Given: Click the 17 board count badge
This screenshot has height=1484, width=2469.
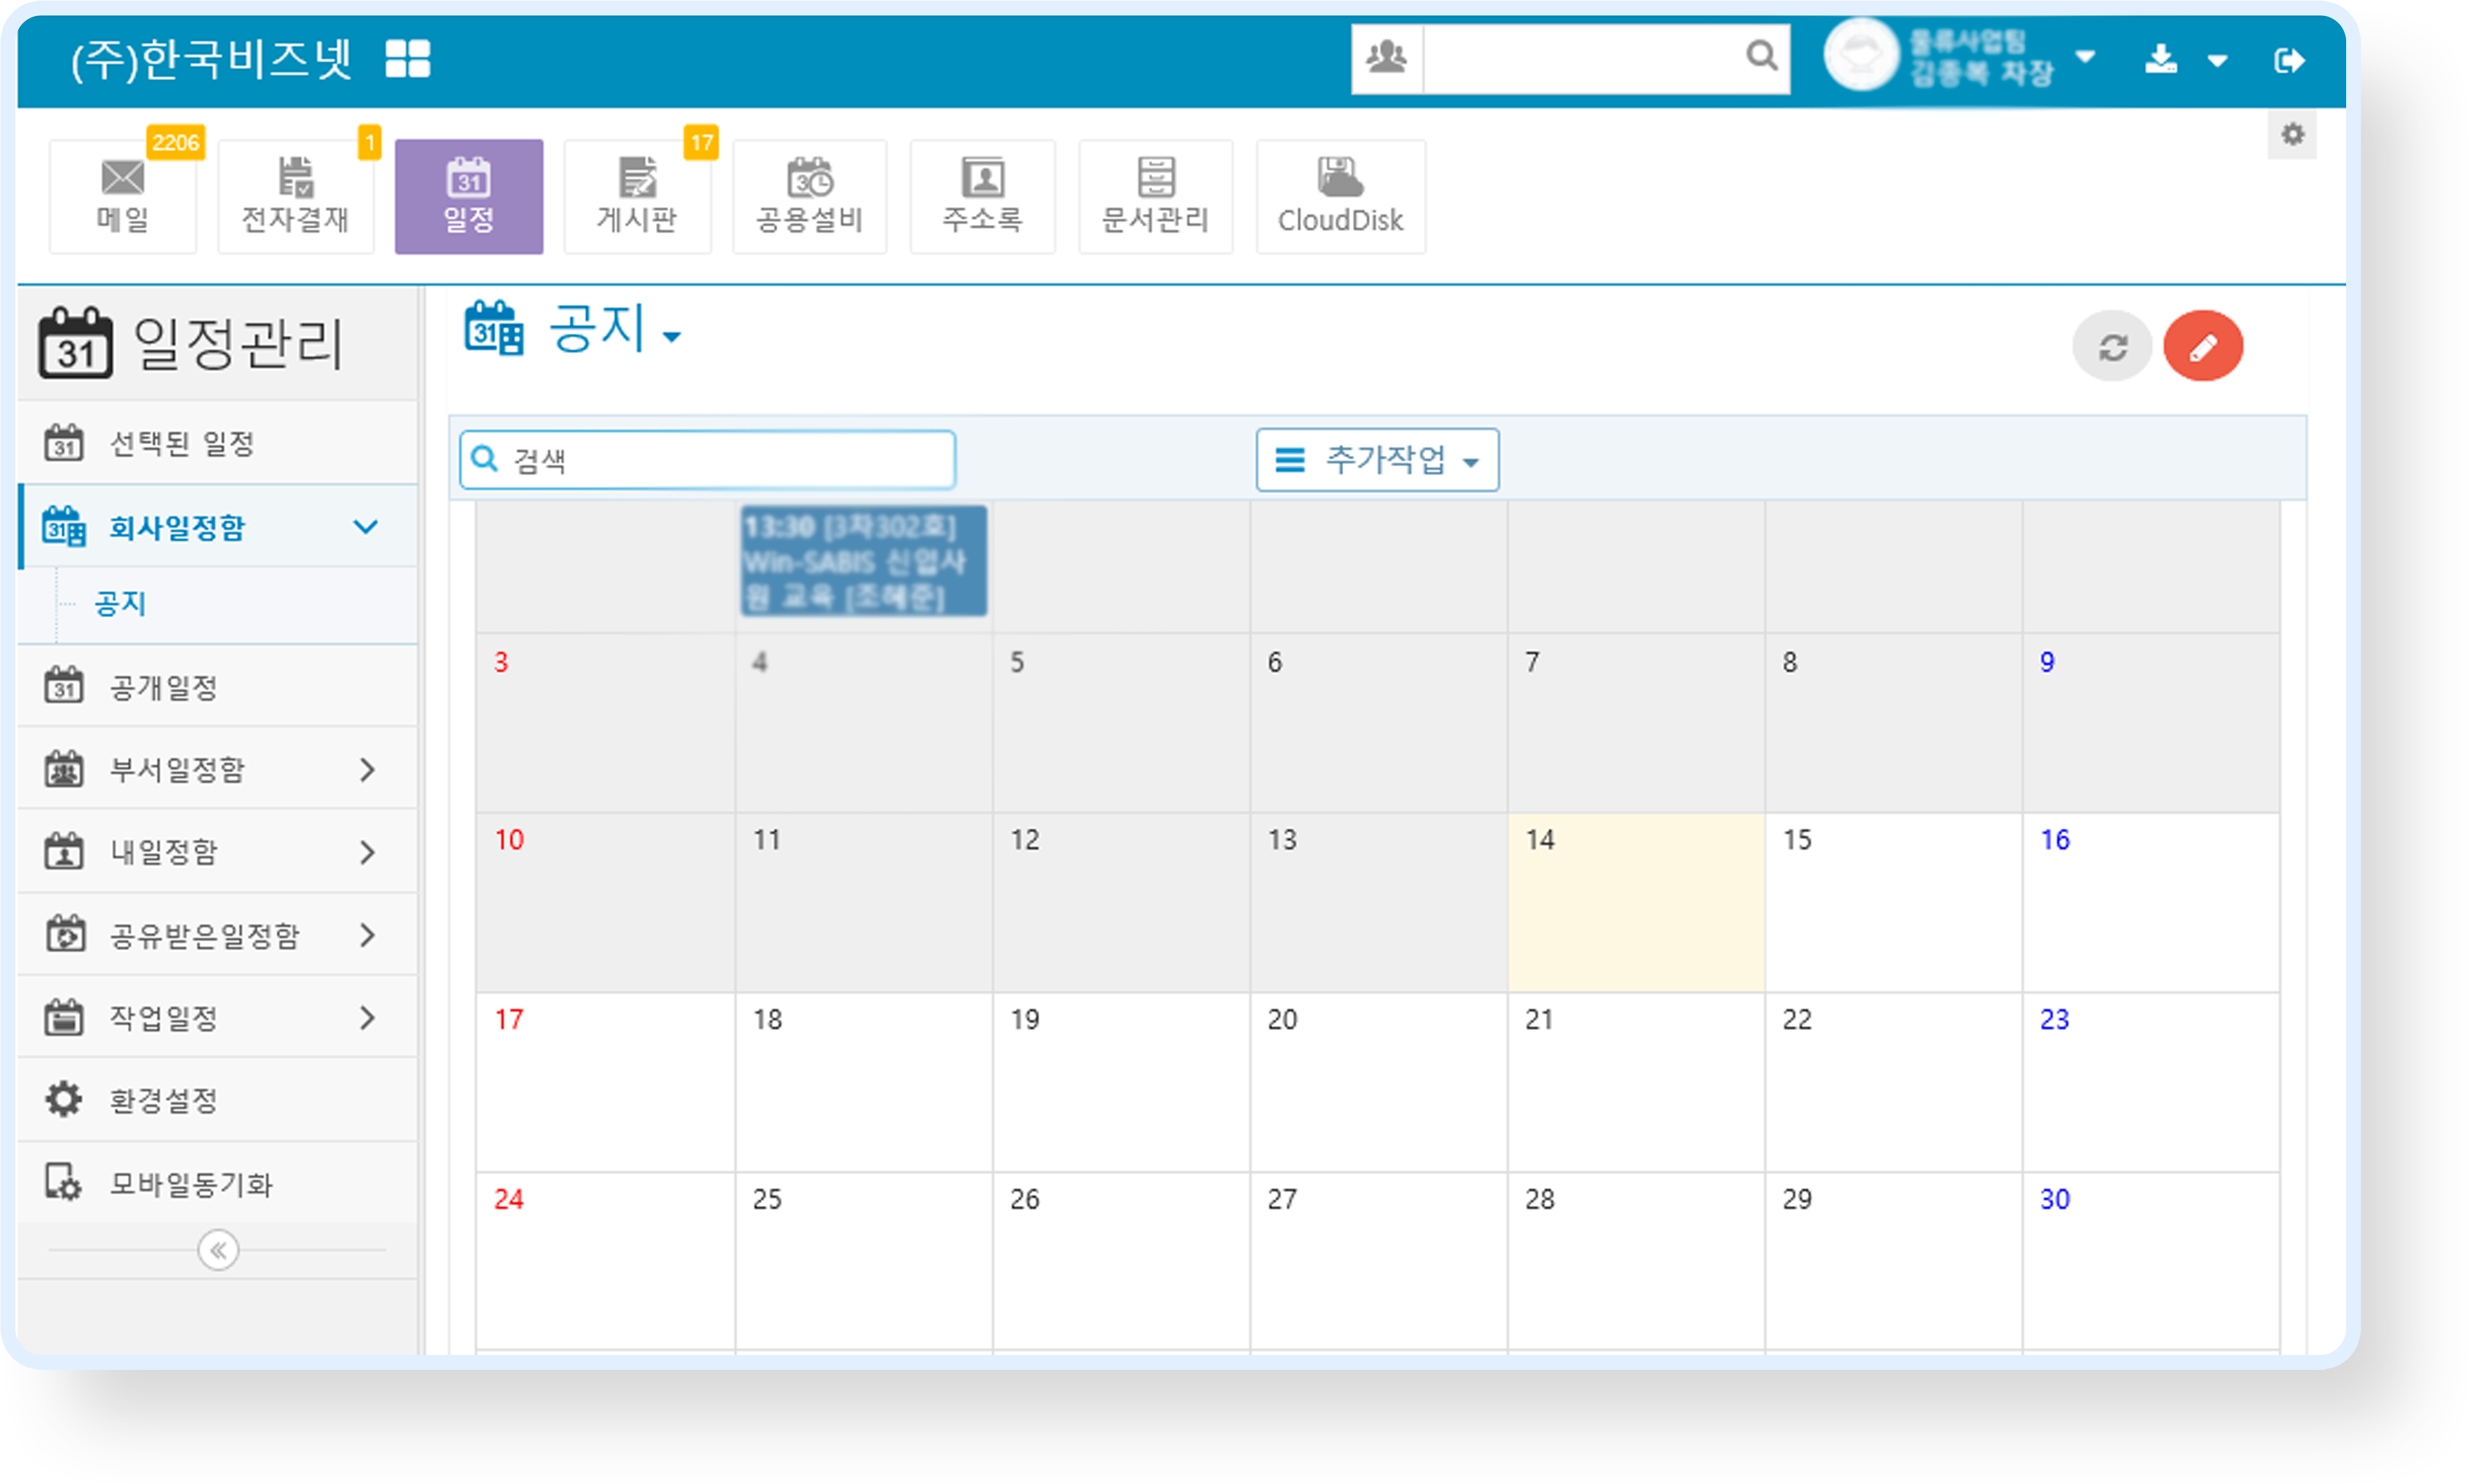Looking at the screenshot, I should [702, 142].
